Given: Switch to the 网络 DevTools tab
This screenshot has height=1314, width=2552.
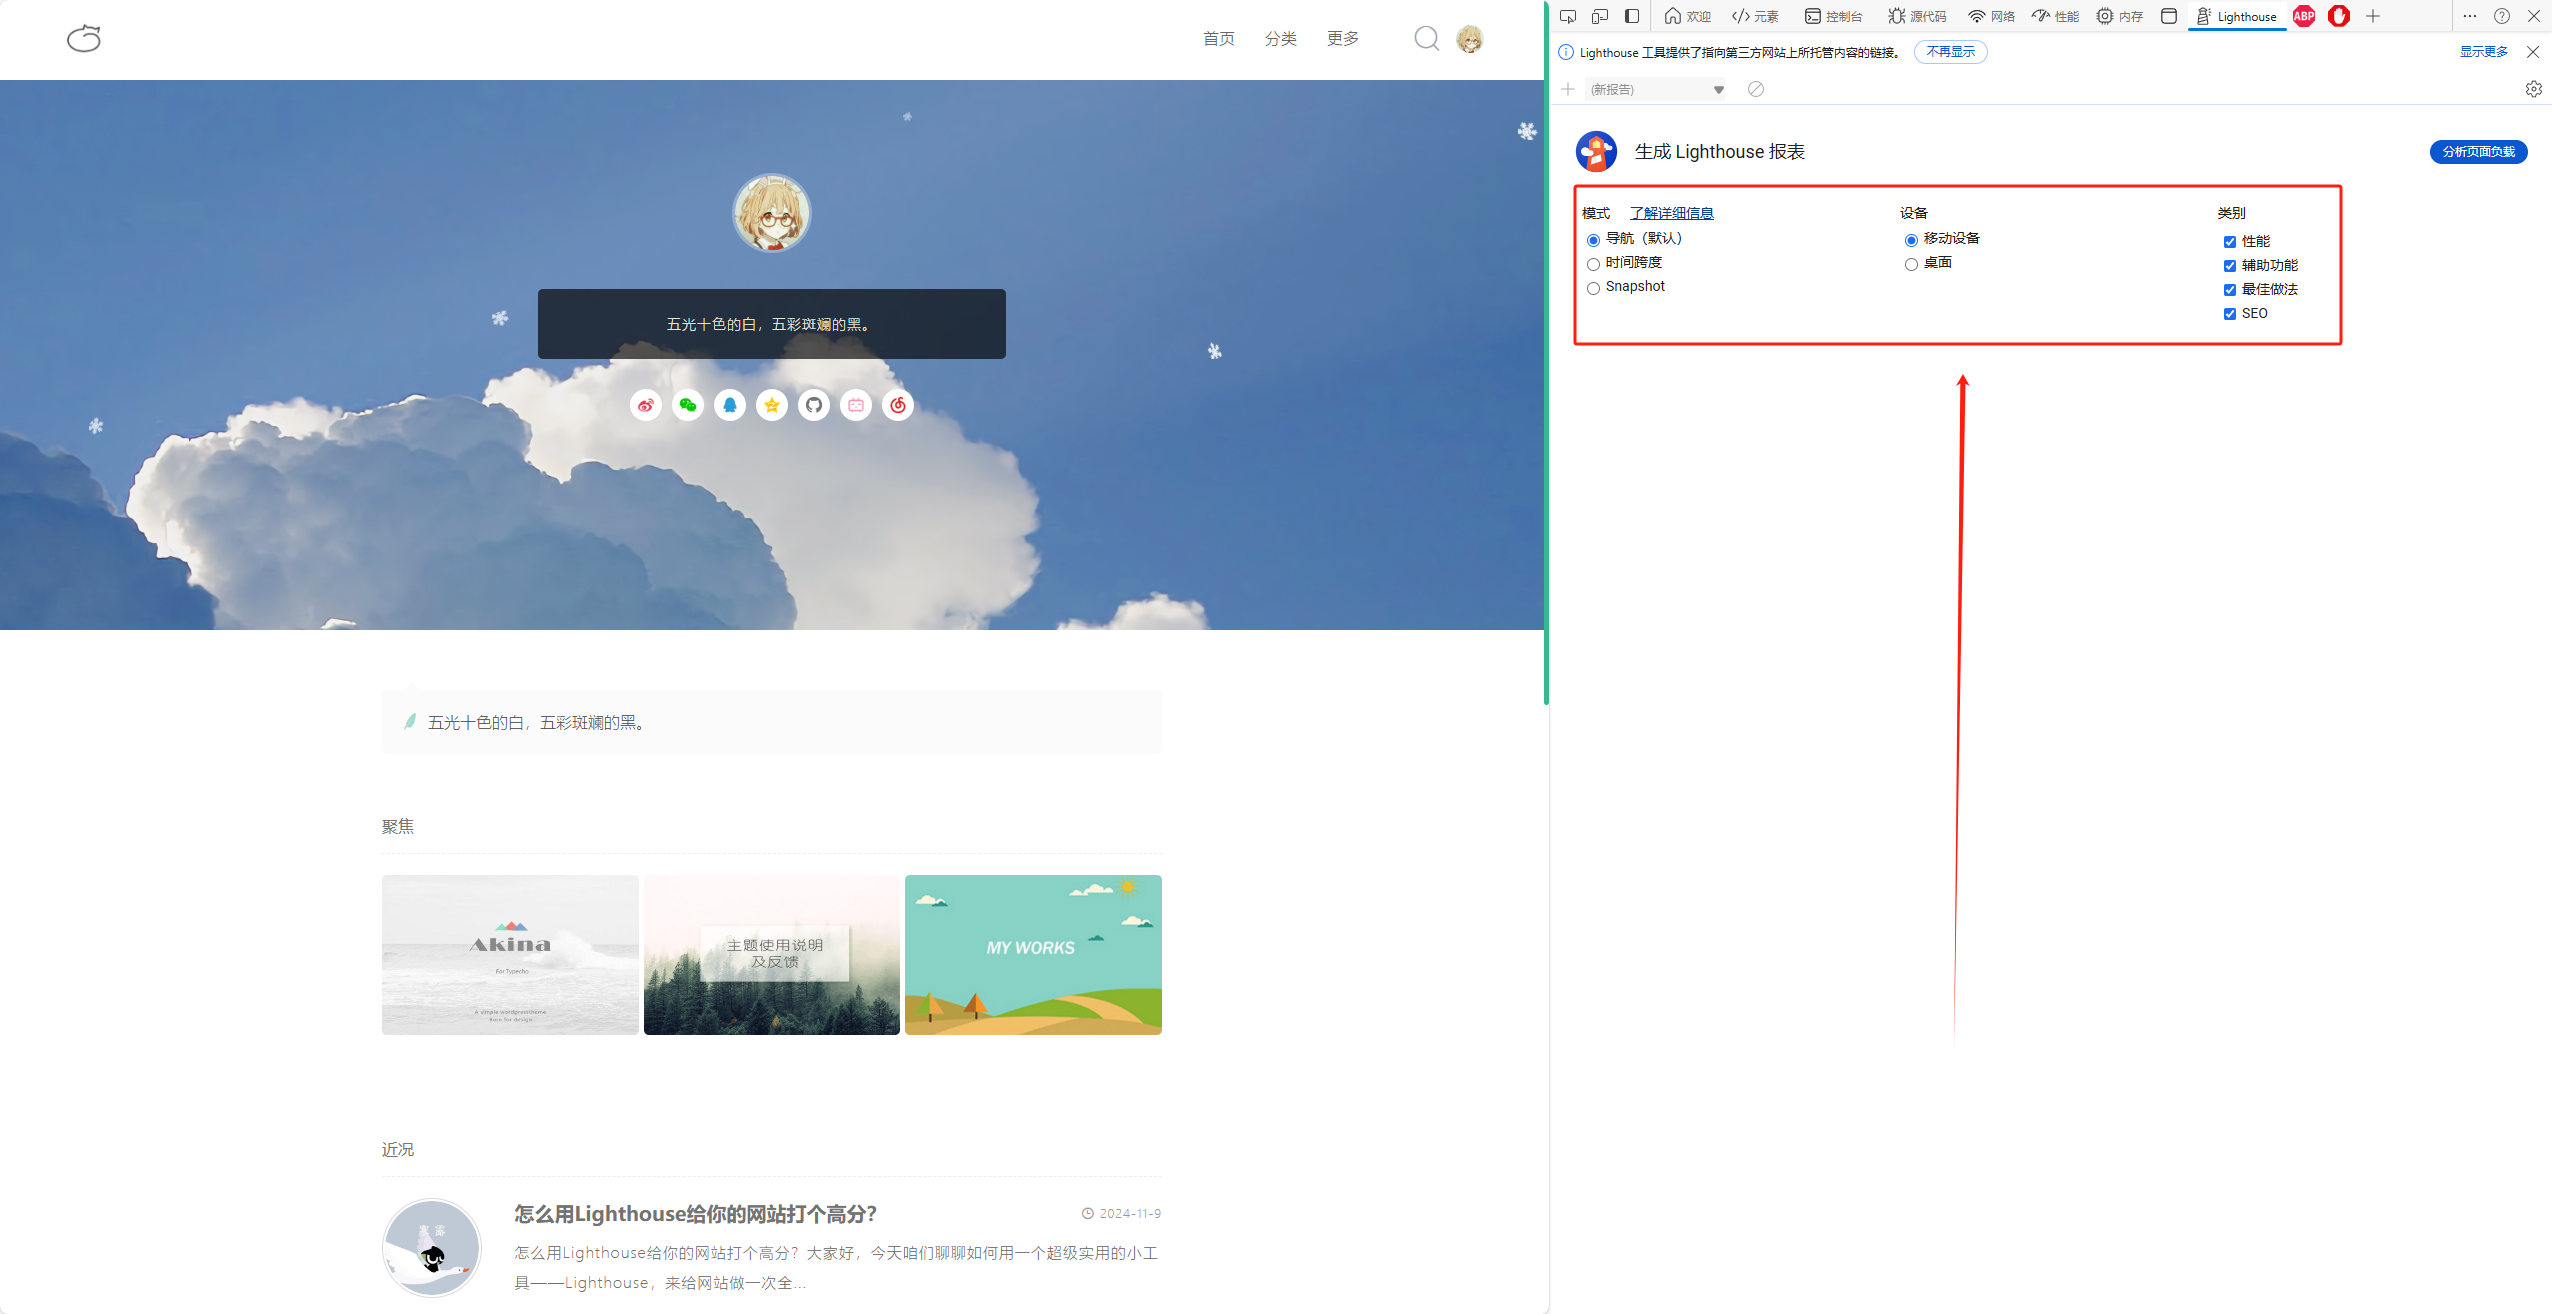Looking at the screenshot, I should coord(1991,16).
